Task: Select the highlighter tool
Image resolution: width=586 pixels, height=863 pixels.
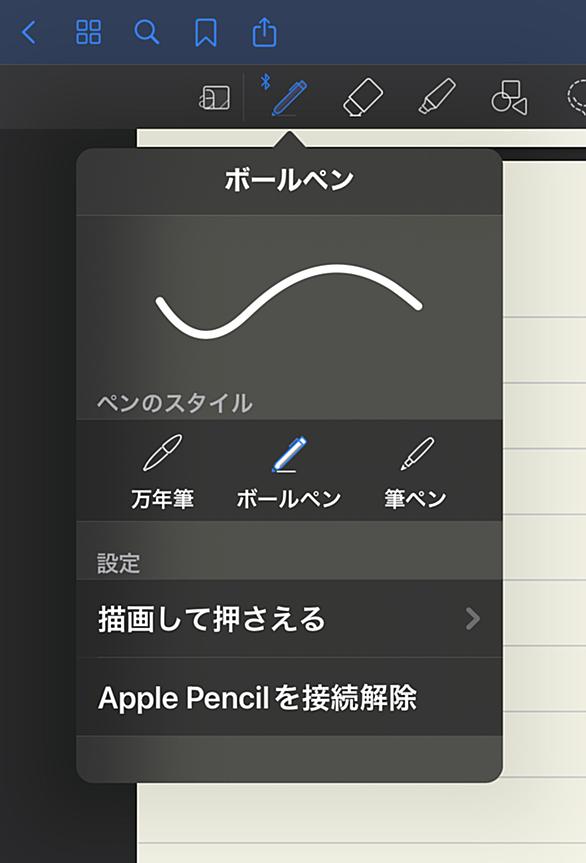Action: (x=437, y=96)
